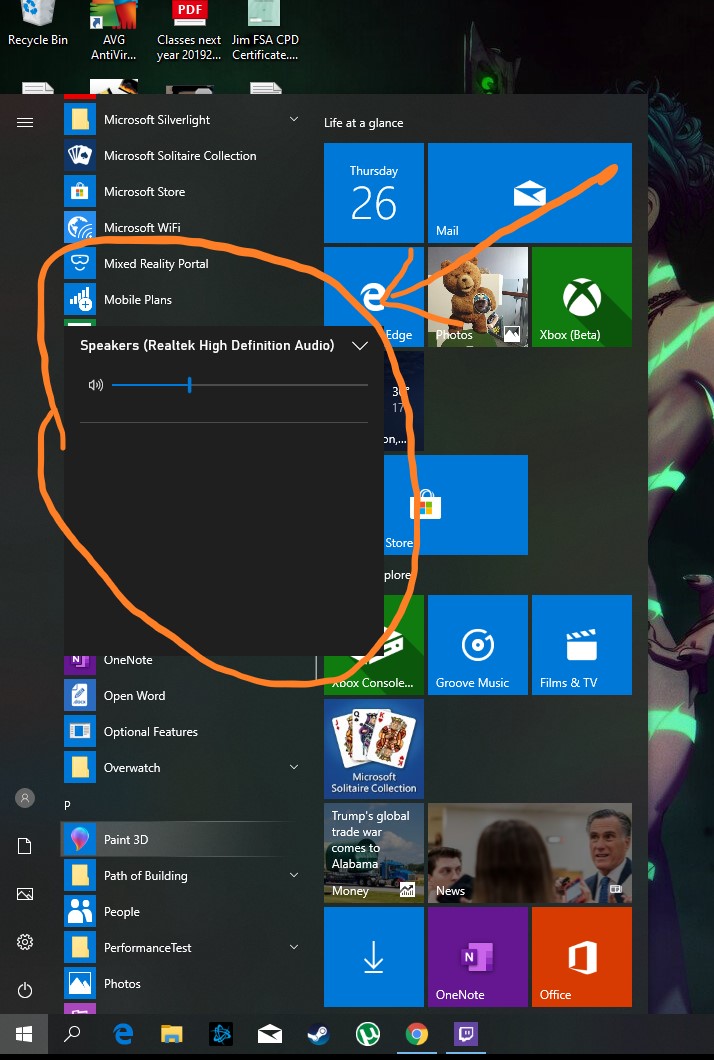Click the download arrow tile
714x1060 pixels.
pos(374,957)
